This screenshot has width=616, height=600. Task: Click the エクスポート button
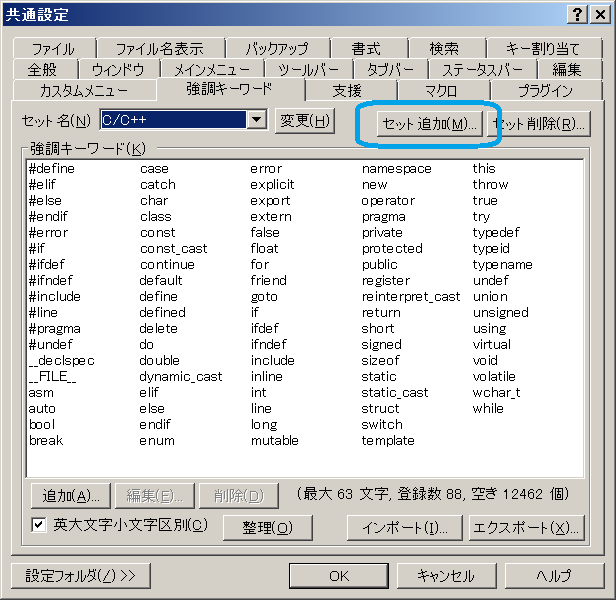point(526,527)
